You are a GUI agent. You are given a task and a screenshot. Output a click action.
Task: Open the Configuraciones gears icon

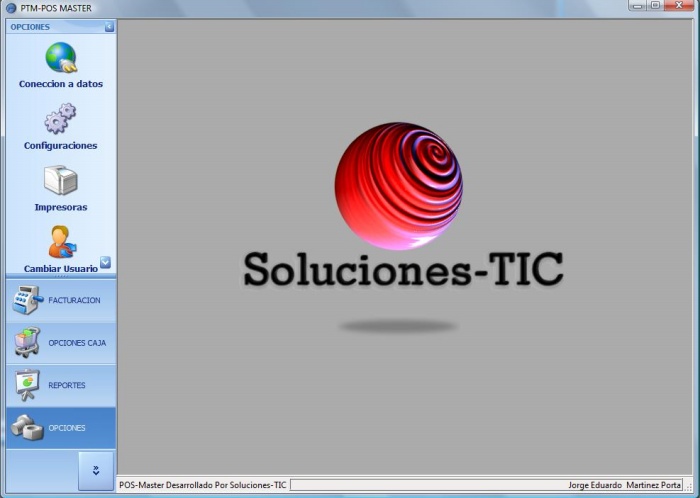click(60, 118)
